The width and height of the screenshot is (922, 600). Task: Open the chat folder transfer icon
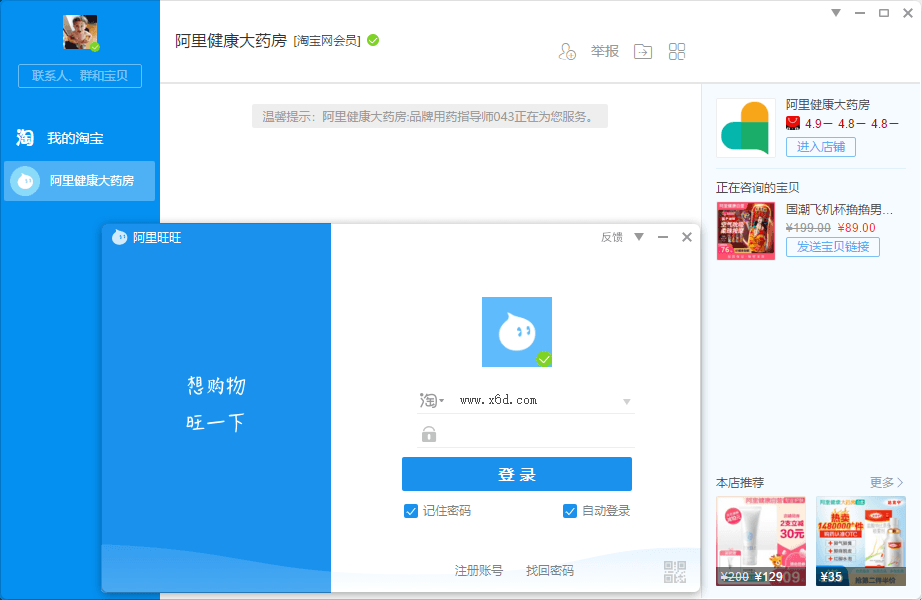click(x=641, y=51)
